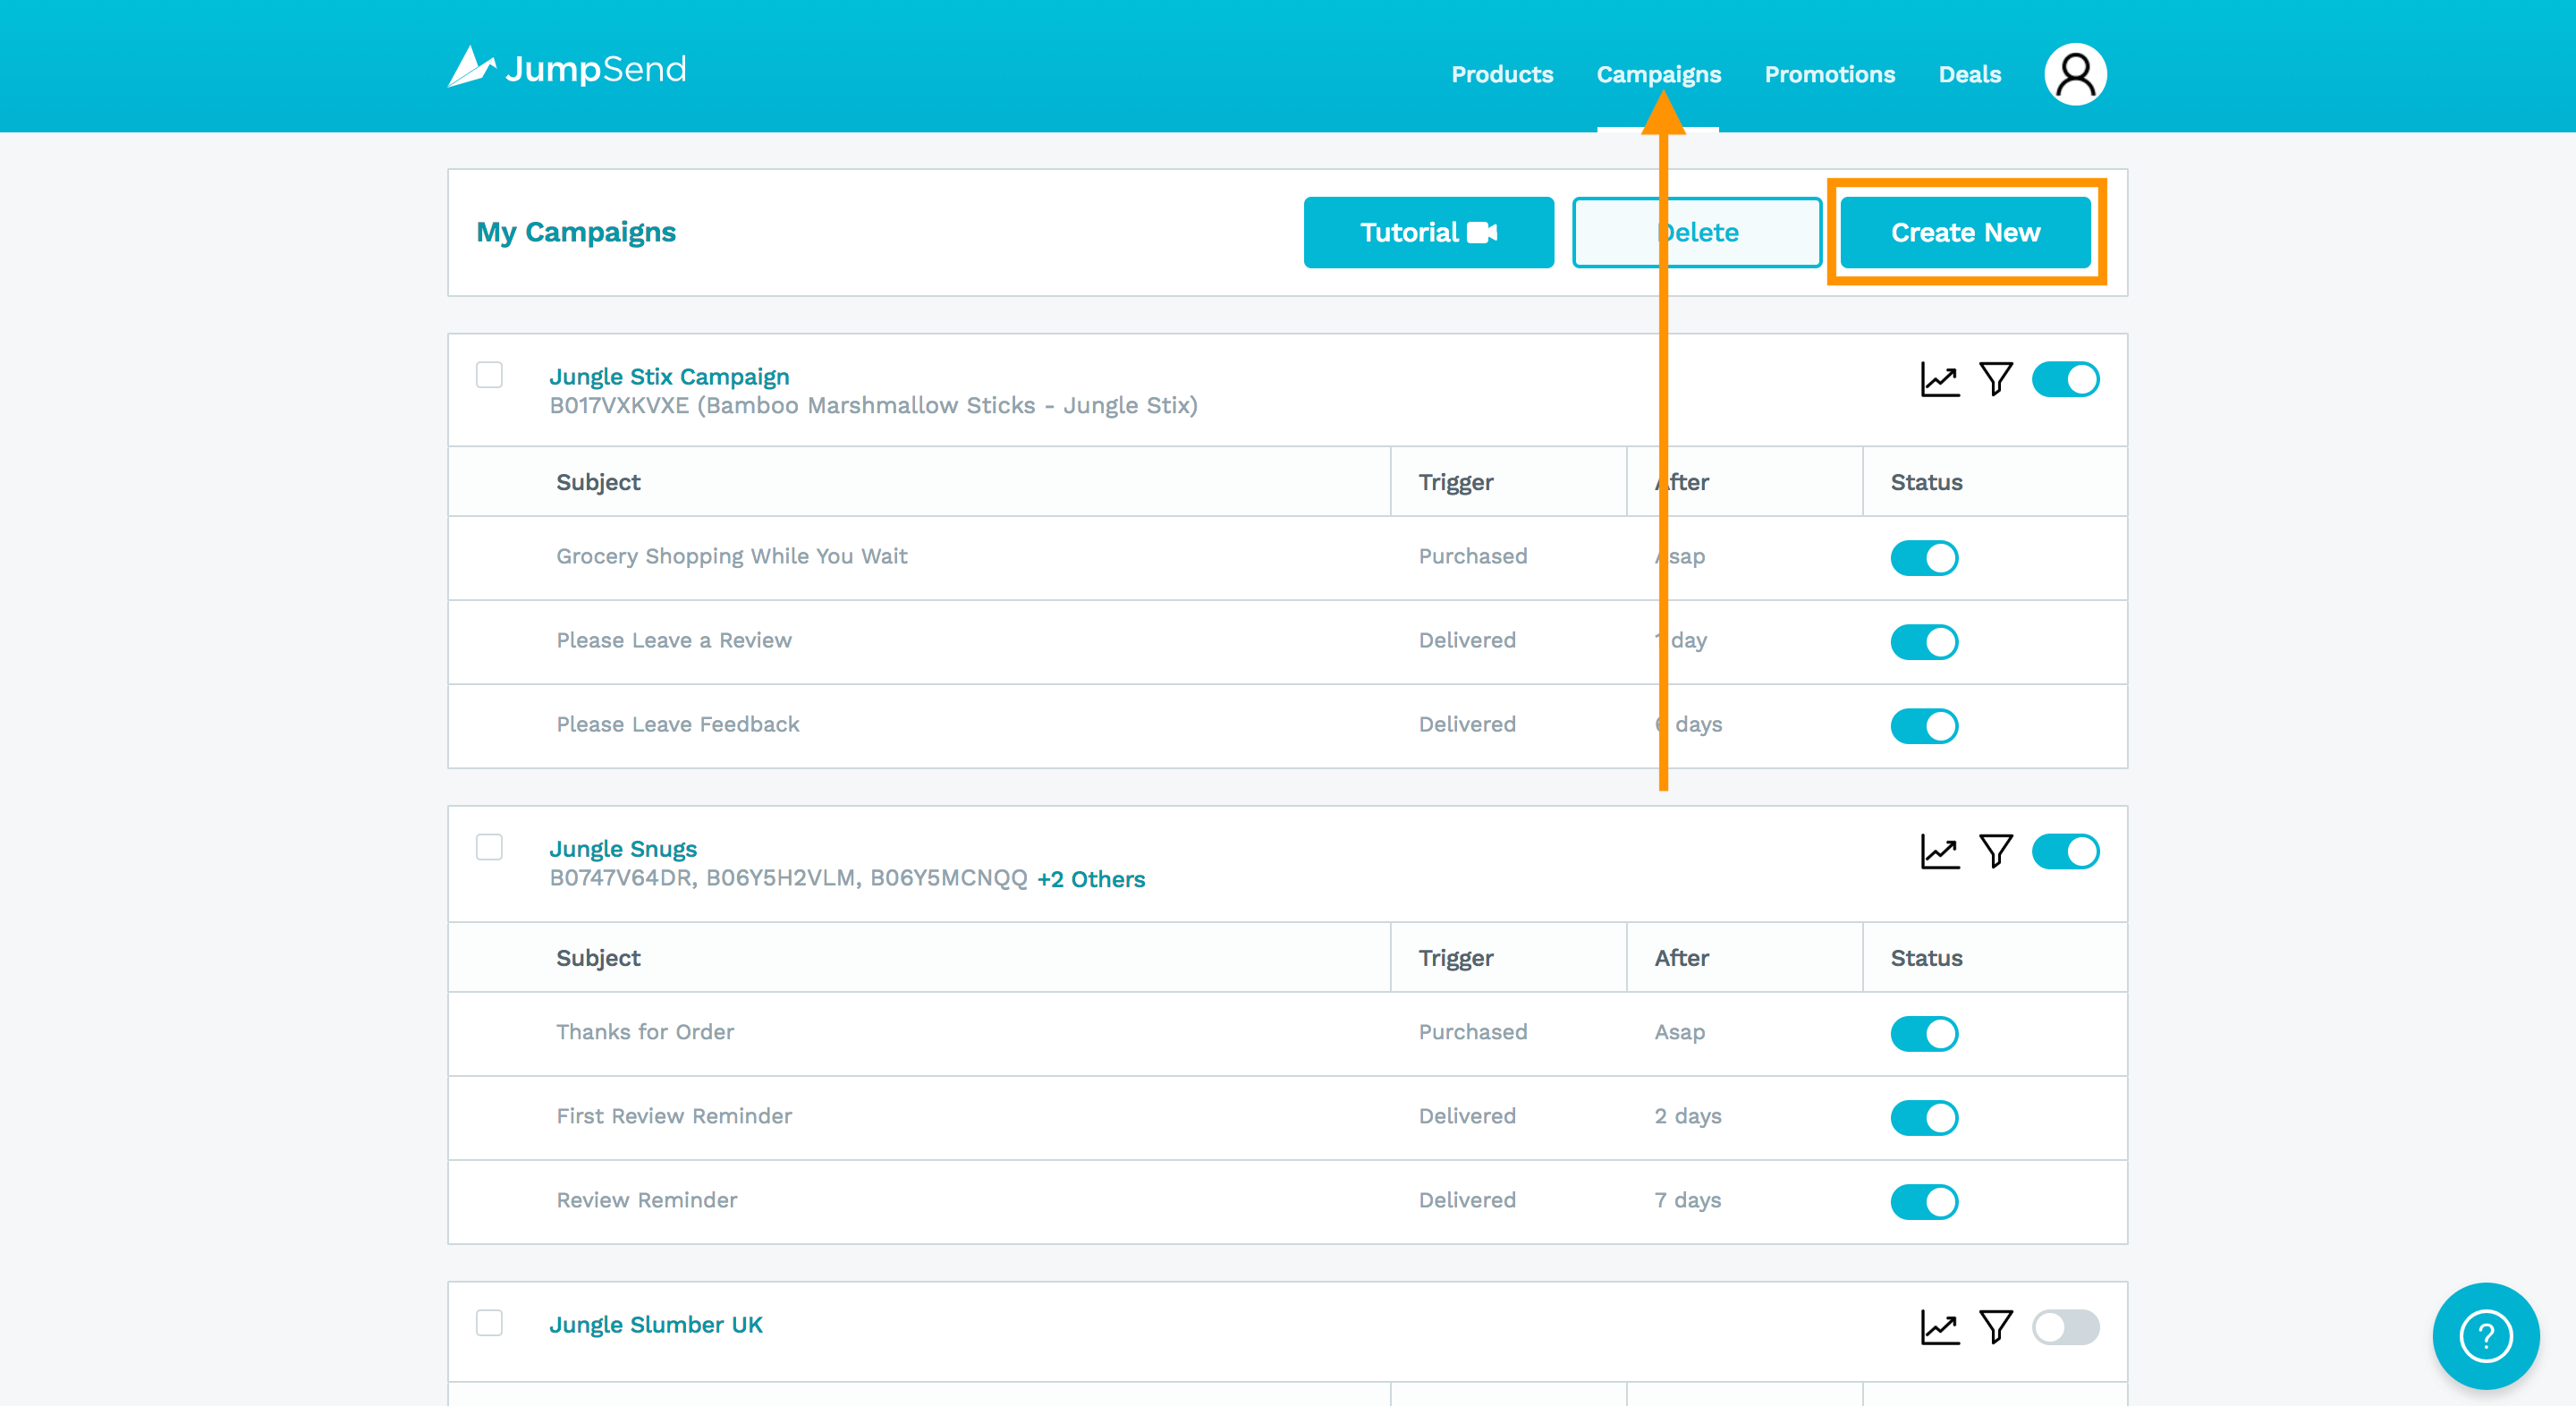The image size is (2576, 1406).
Task: Open analytics chart for Jungle Slumber UK
Action: coord(1939,1327)
